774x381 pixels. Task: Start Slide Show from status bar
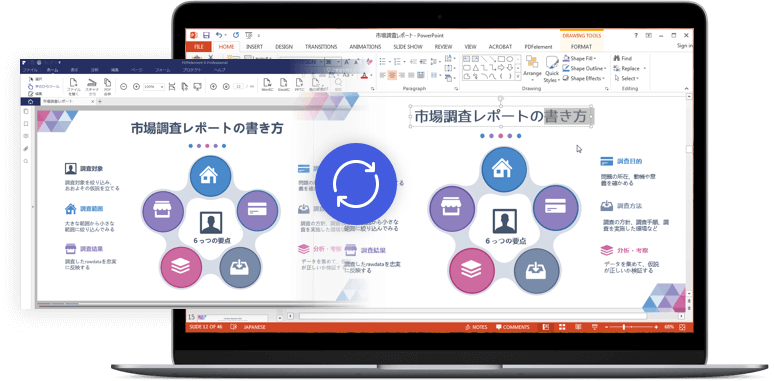point(594,327)
